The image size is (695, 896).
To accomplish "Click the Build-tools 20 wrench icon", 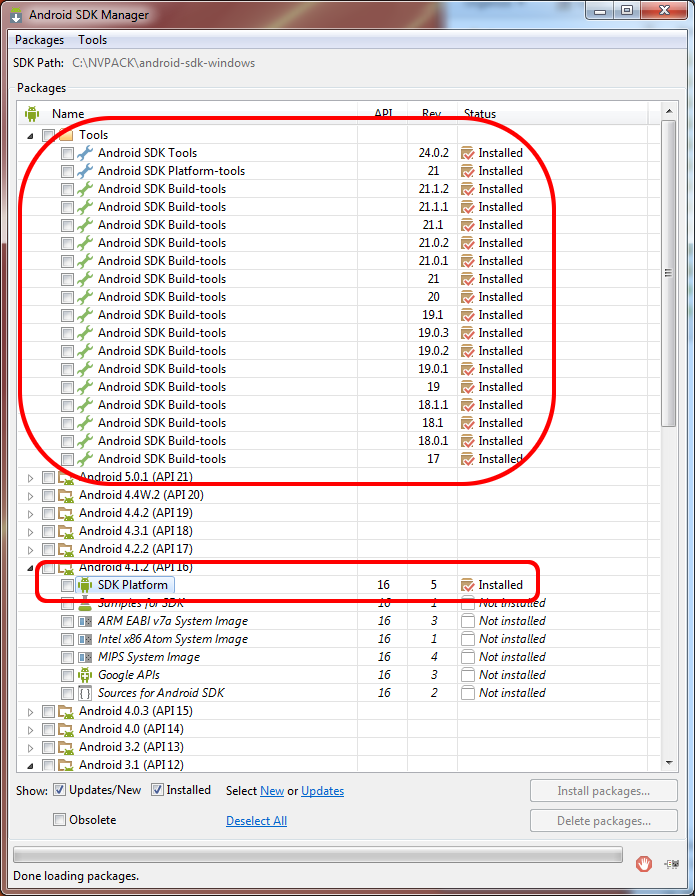I will [85, 297].
